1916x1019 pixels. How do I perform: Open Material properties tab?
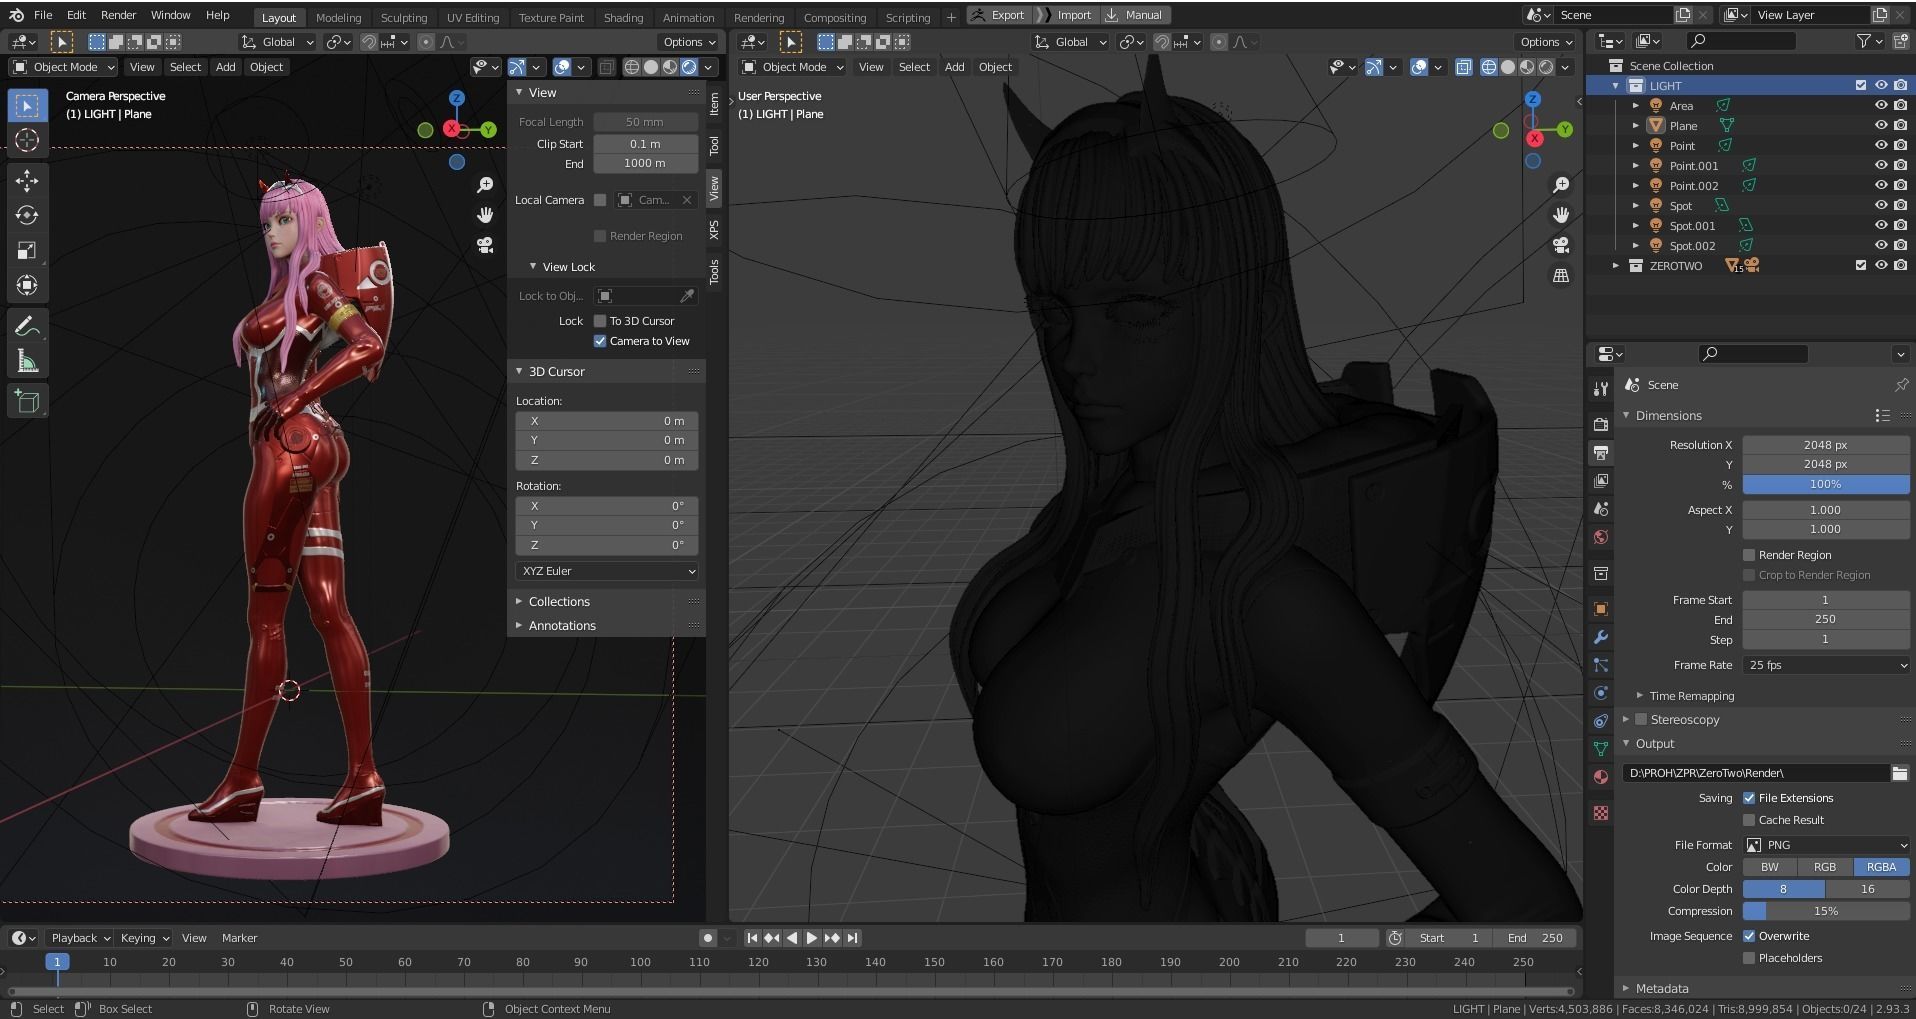pyautogui.click(x=1601, y=777)
